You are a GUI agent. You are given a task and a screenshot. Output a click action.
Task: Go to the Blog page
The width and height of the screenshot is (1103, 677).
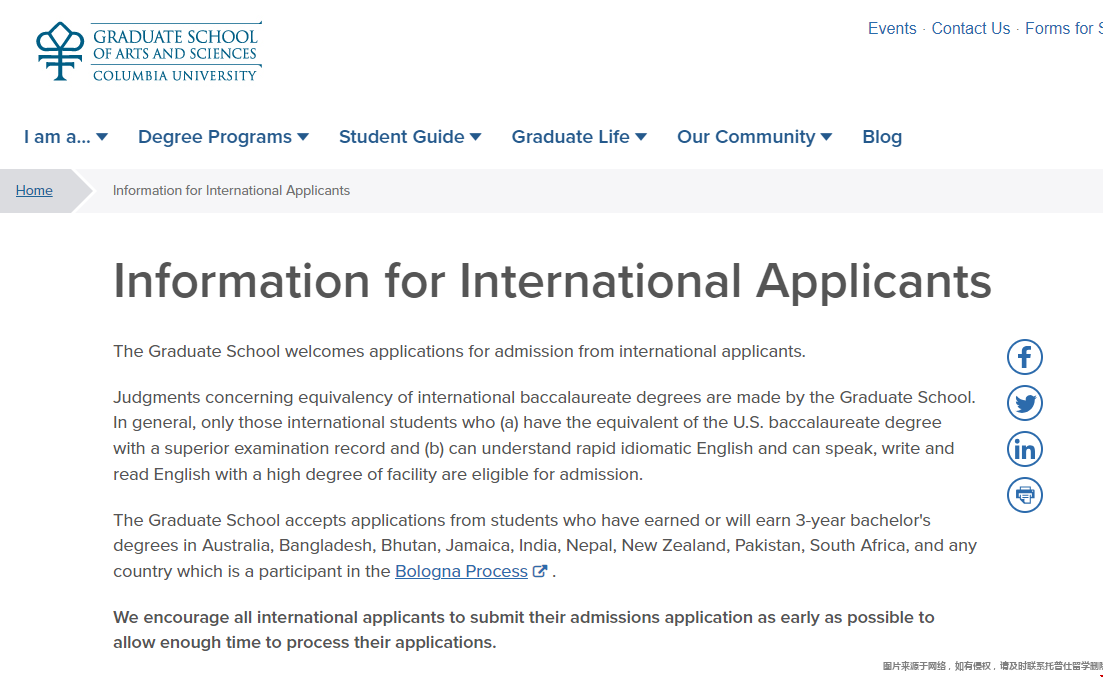click(882, 137)
